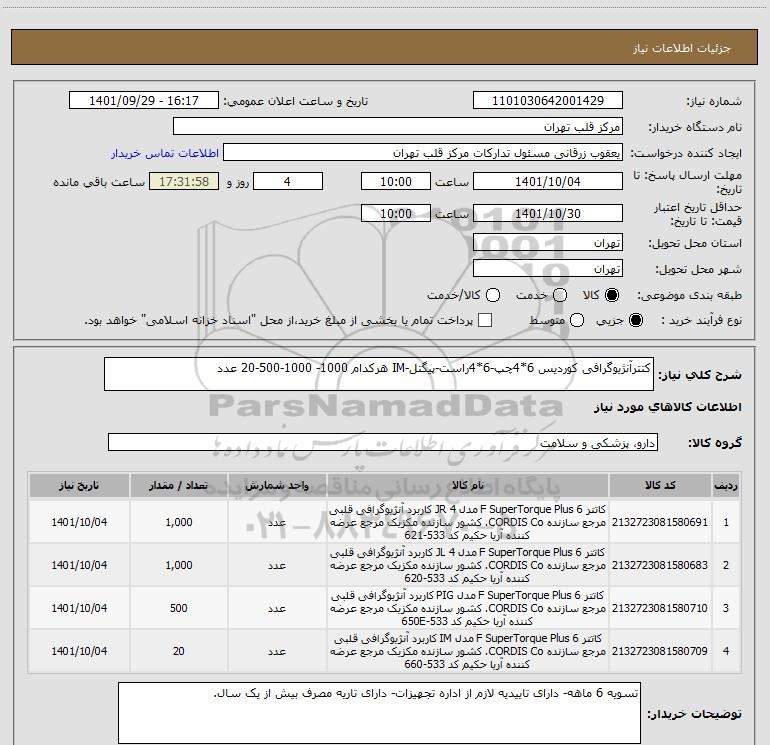Click quantity 20 in row 4

179,651
